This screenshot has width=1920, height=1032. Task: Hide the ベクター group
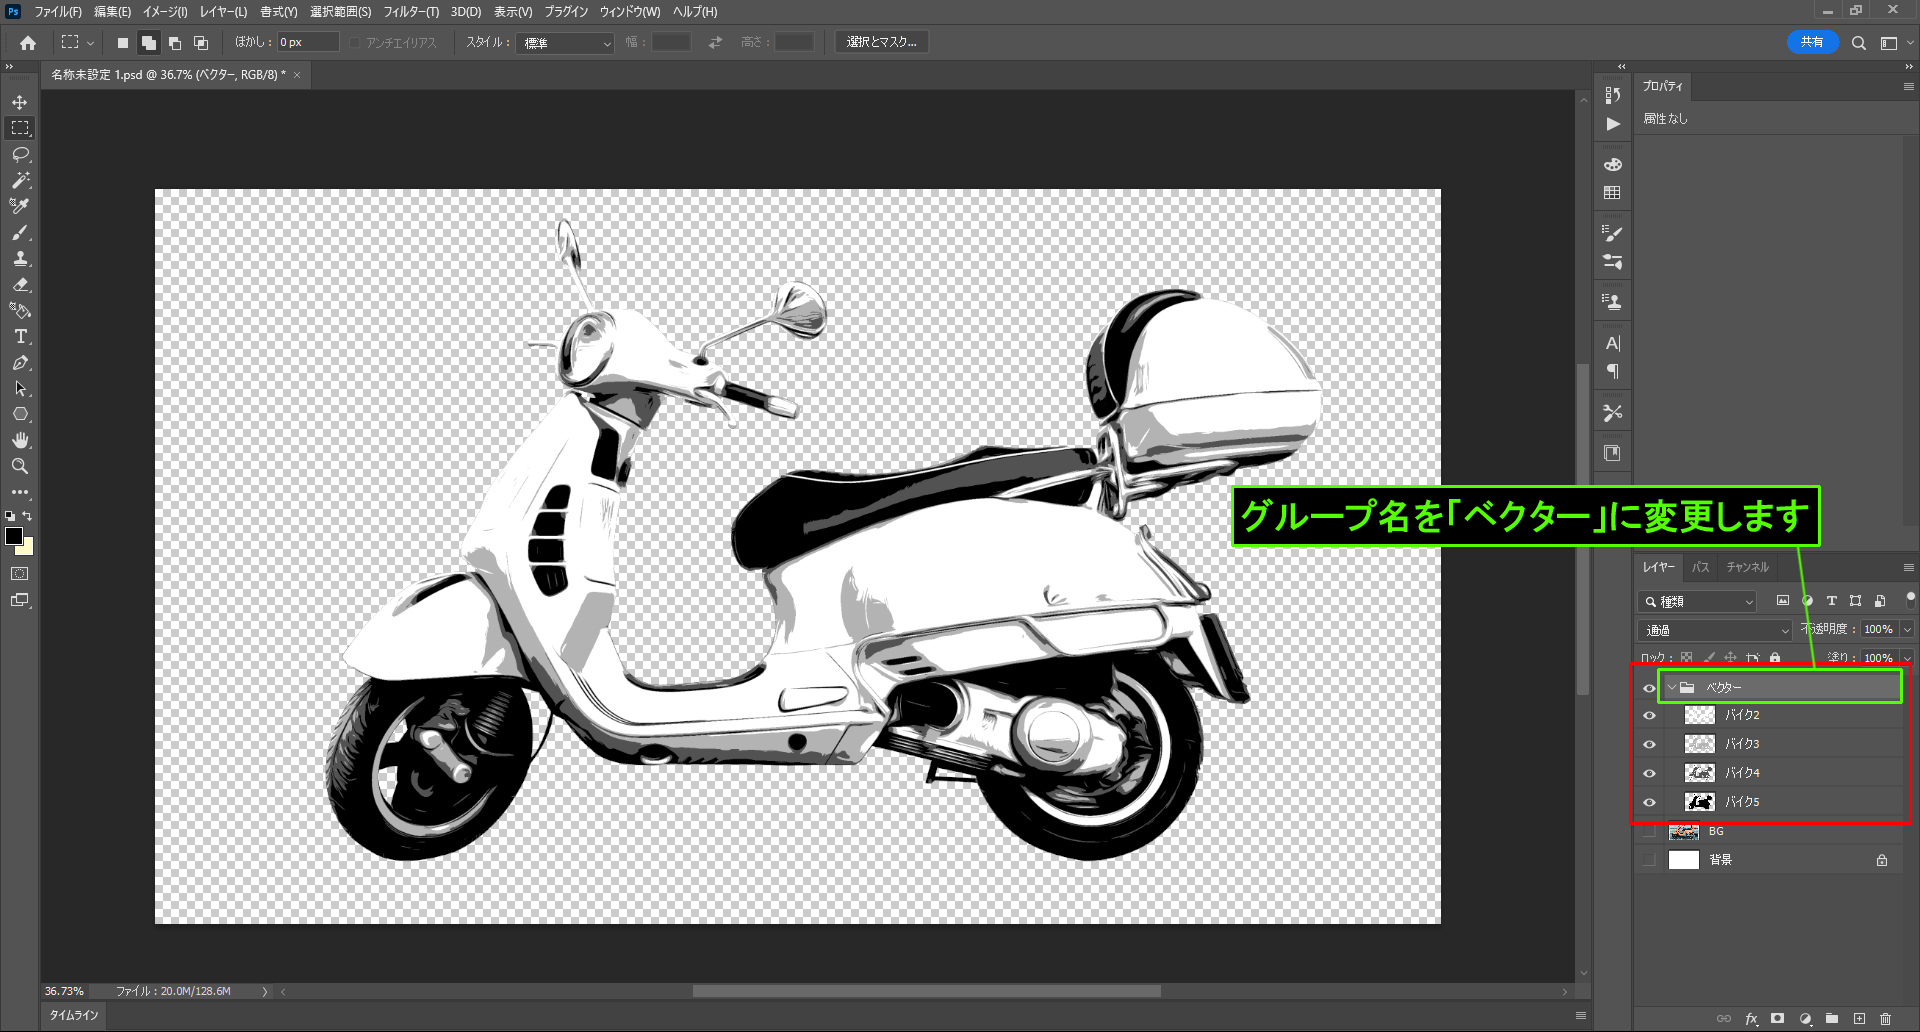point(1649,688)
